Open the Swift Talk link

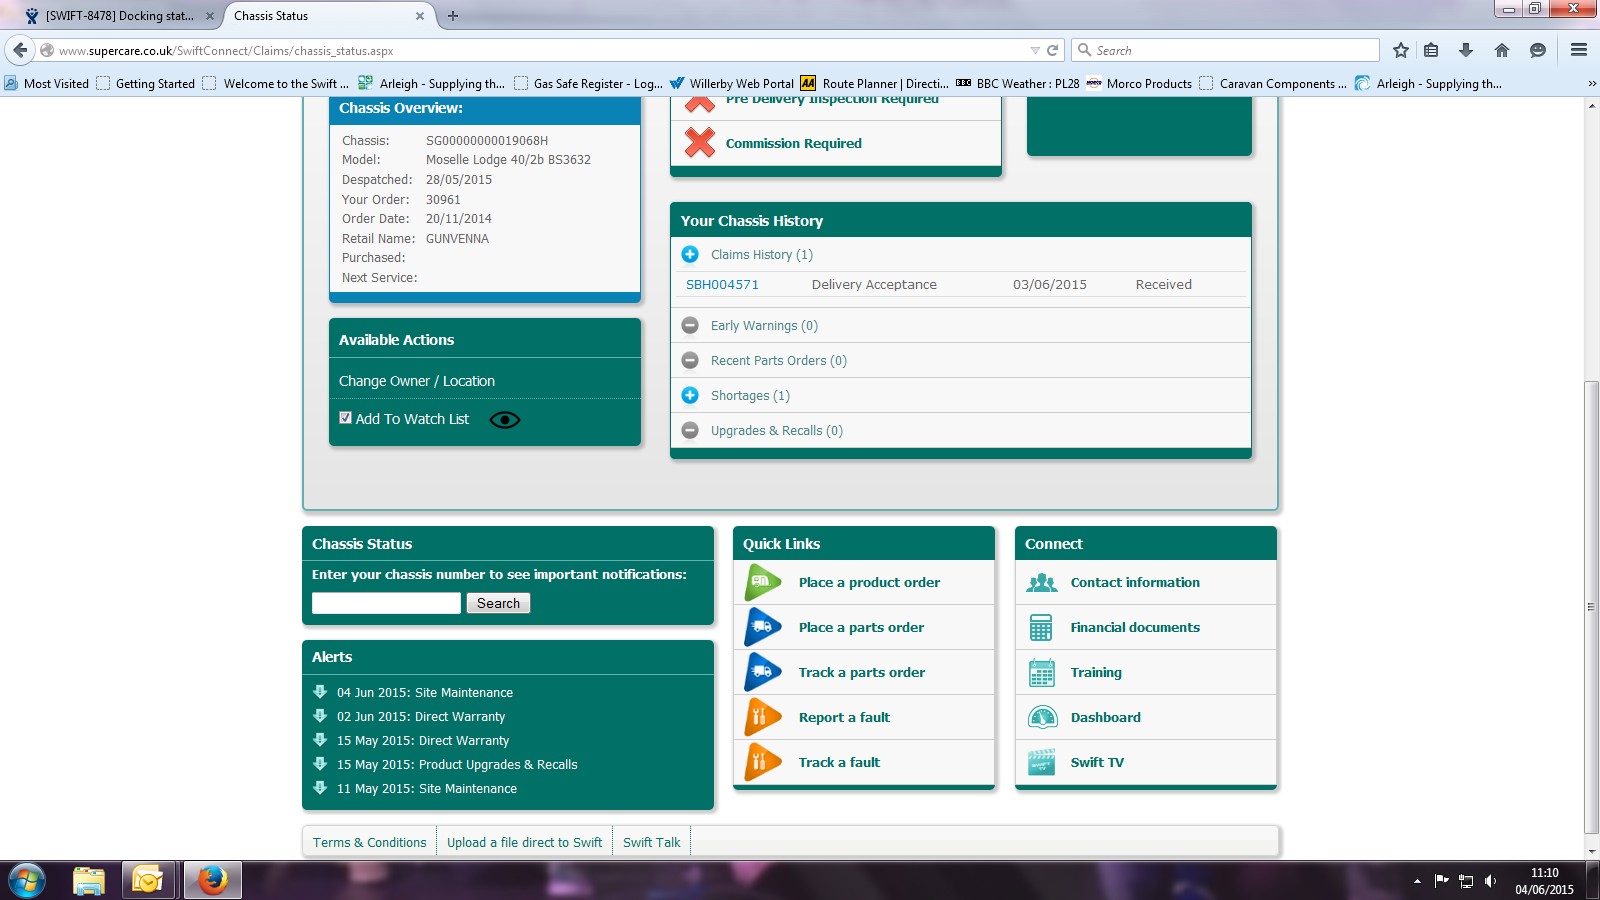tap(652, 843)
